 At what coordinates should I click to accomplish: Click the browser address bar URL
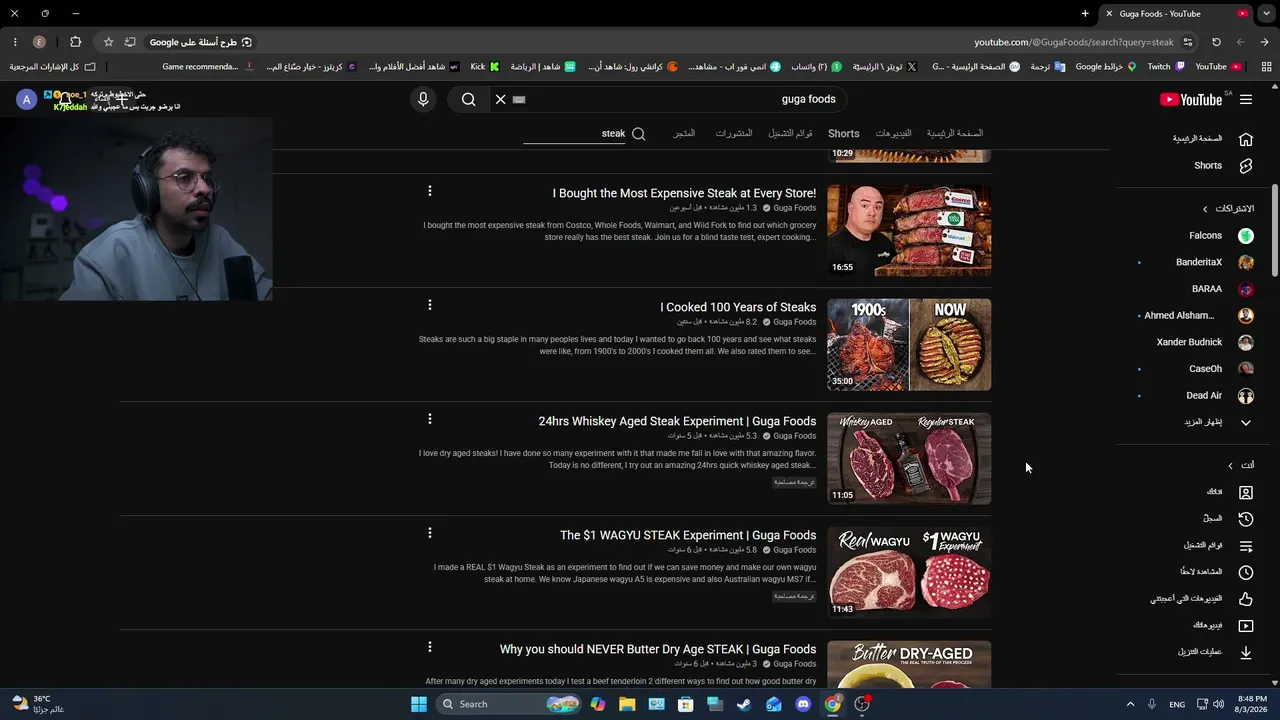(x=1074, y=42)
